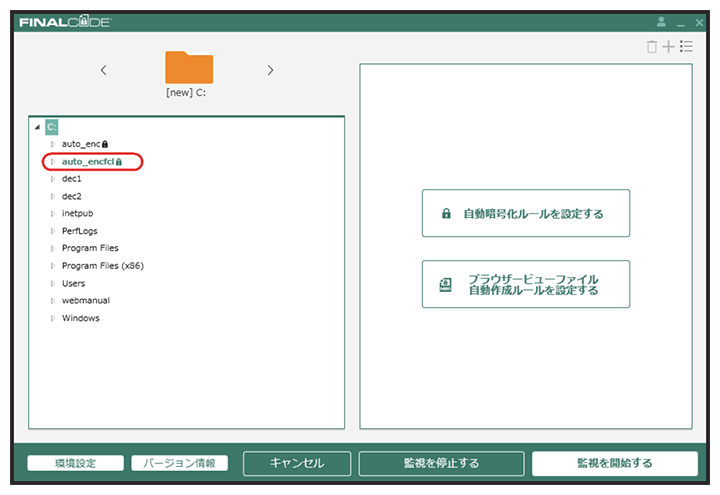Select dec1 in the folder tree

pyautogui.click(x=72, y=179)
